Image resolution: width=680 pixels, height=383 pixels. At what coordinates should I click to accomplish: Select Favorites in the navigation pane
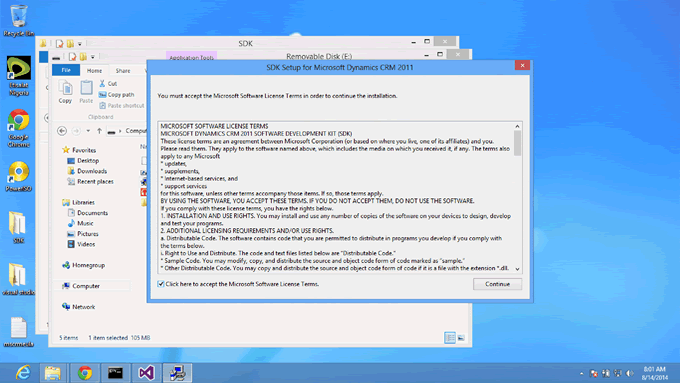[79, 150]
